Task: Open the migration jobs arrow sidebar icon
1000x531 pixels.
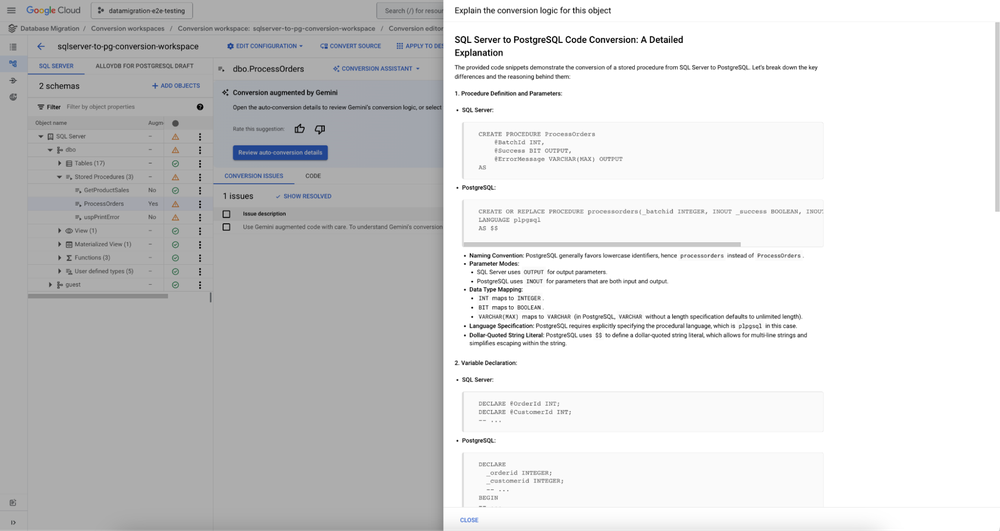Action: tap(13, 80)
